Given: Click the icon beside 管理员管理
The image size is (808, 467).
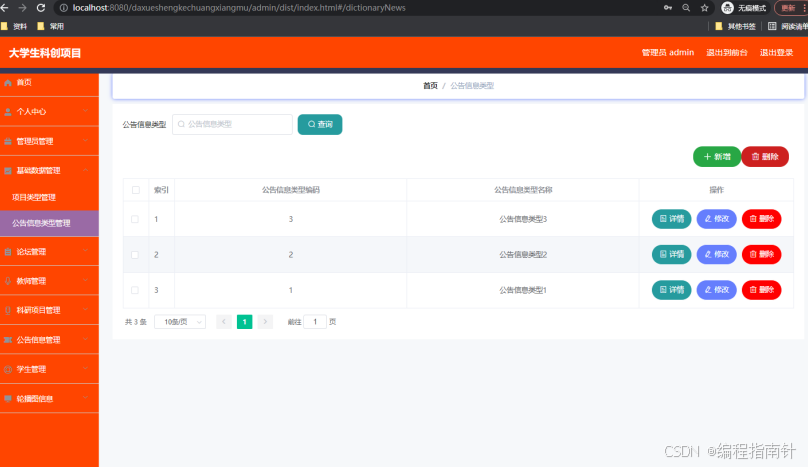Looking at the screenshot, I should coord(8,141).
